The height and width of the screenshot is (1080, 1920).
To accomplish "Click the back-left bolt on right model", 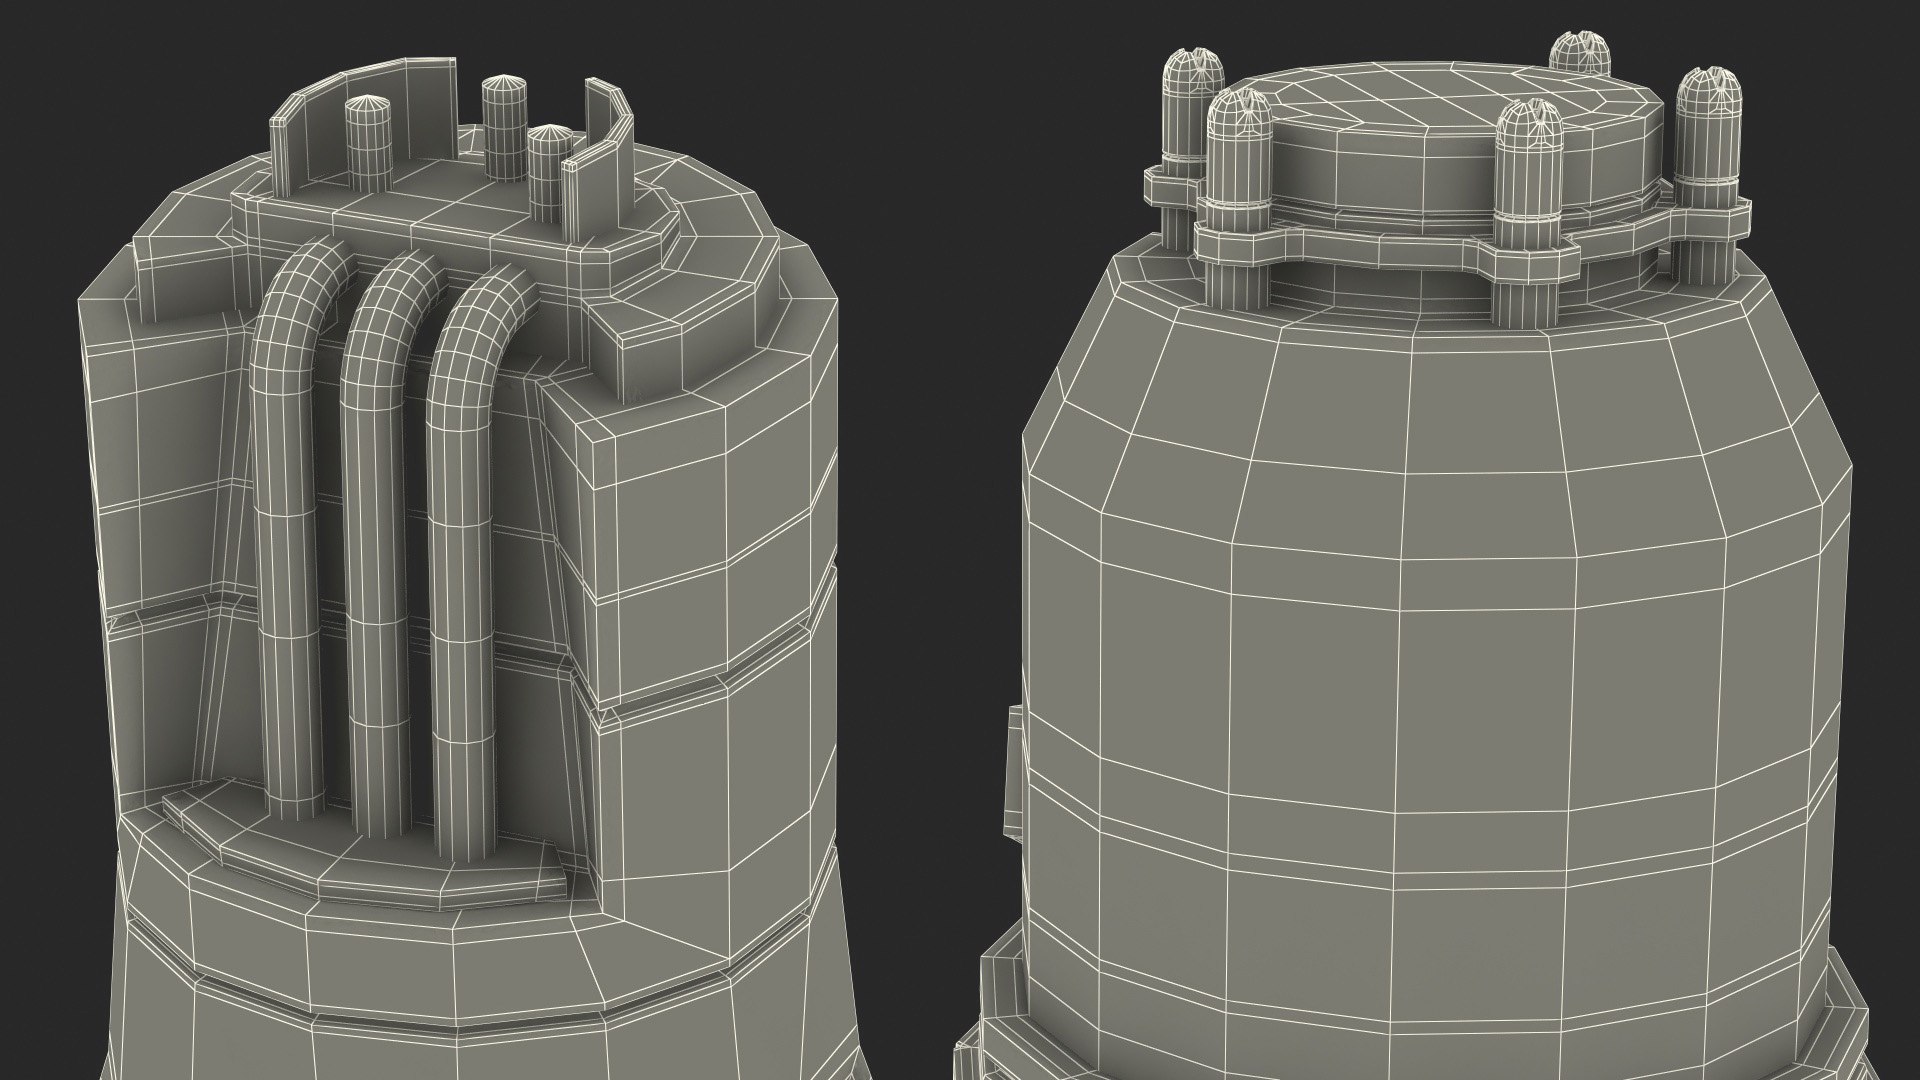I will pyautogui.click(x=1193, y=120).
